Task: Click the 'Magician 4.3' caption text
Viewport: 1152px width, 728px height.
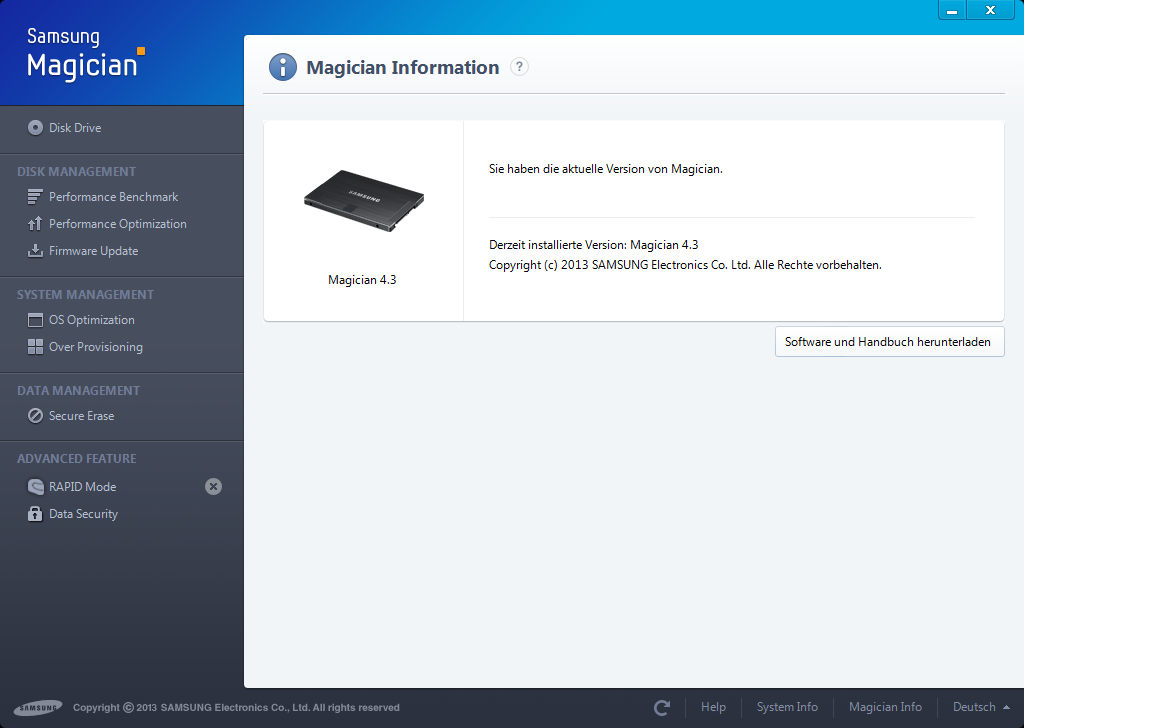Action: coord(362,280)
